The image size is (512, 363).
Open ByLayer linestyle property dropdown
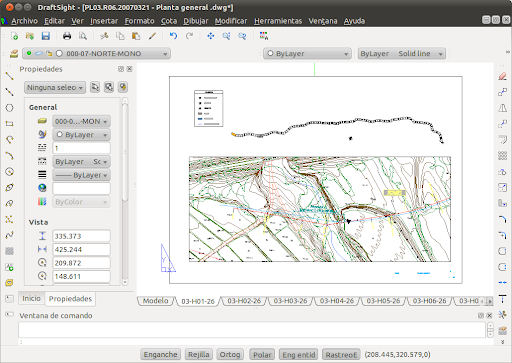click(81, 162)
